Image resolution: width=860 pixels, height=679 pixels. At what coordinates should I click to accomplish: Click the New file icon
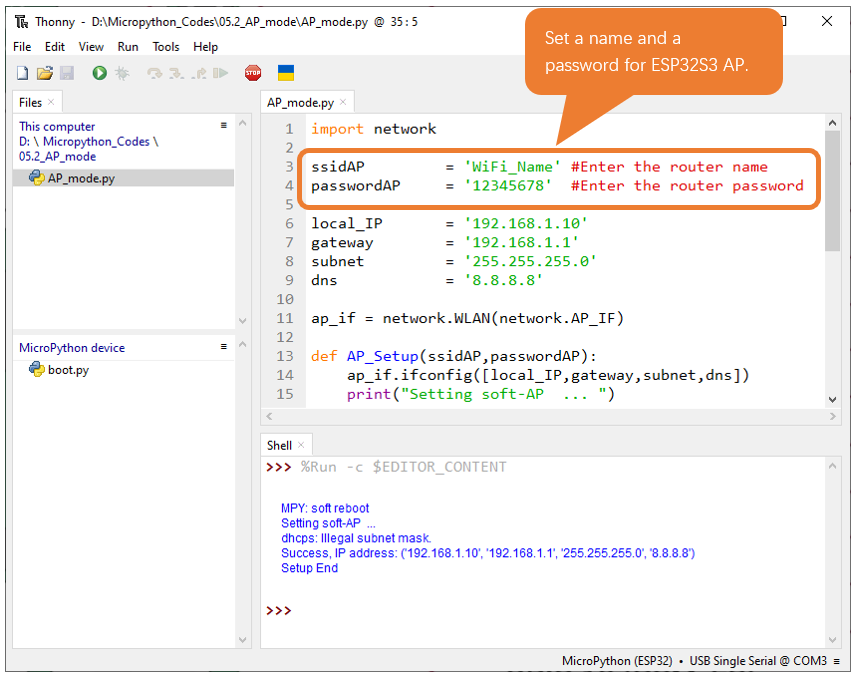pos(22,73)
